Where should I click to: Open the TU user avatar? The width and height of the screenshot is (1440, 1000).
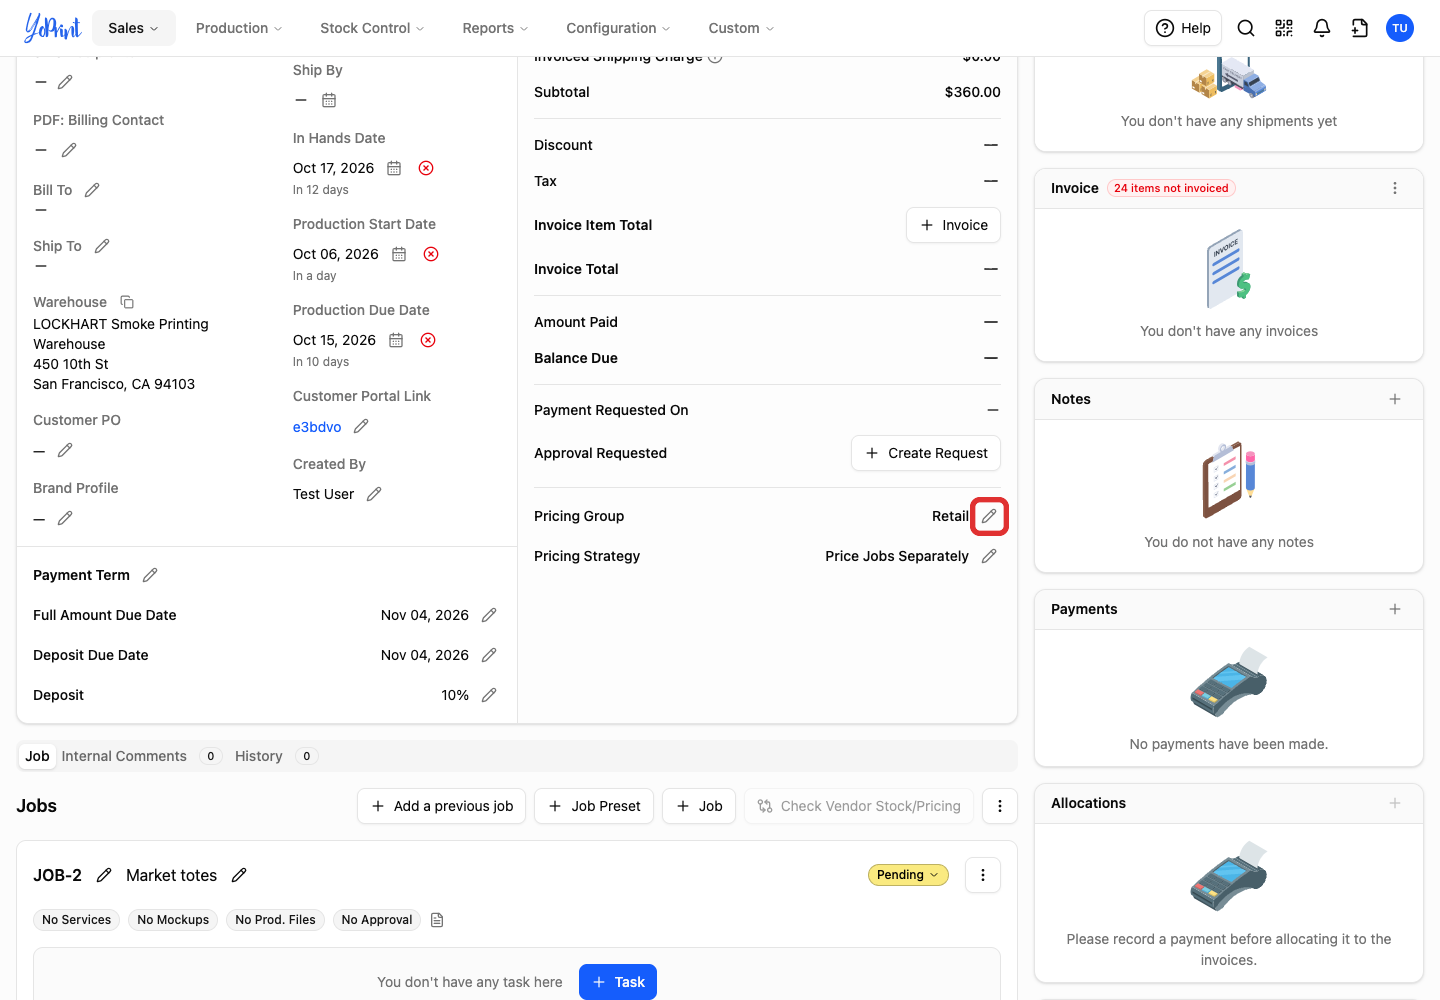click(x=1400, y=28)
